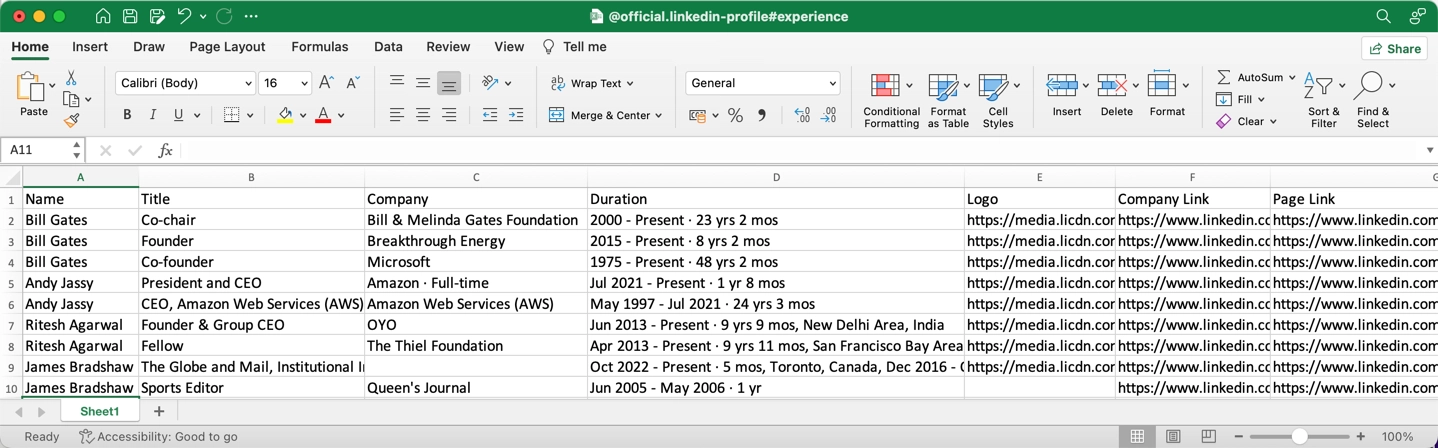Viewport: 1438px width, 448px height.
Task: Expand the formula bar chevron
Action: coord(1430,150)
